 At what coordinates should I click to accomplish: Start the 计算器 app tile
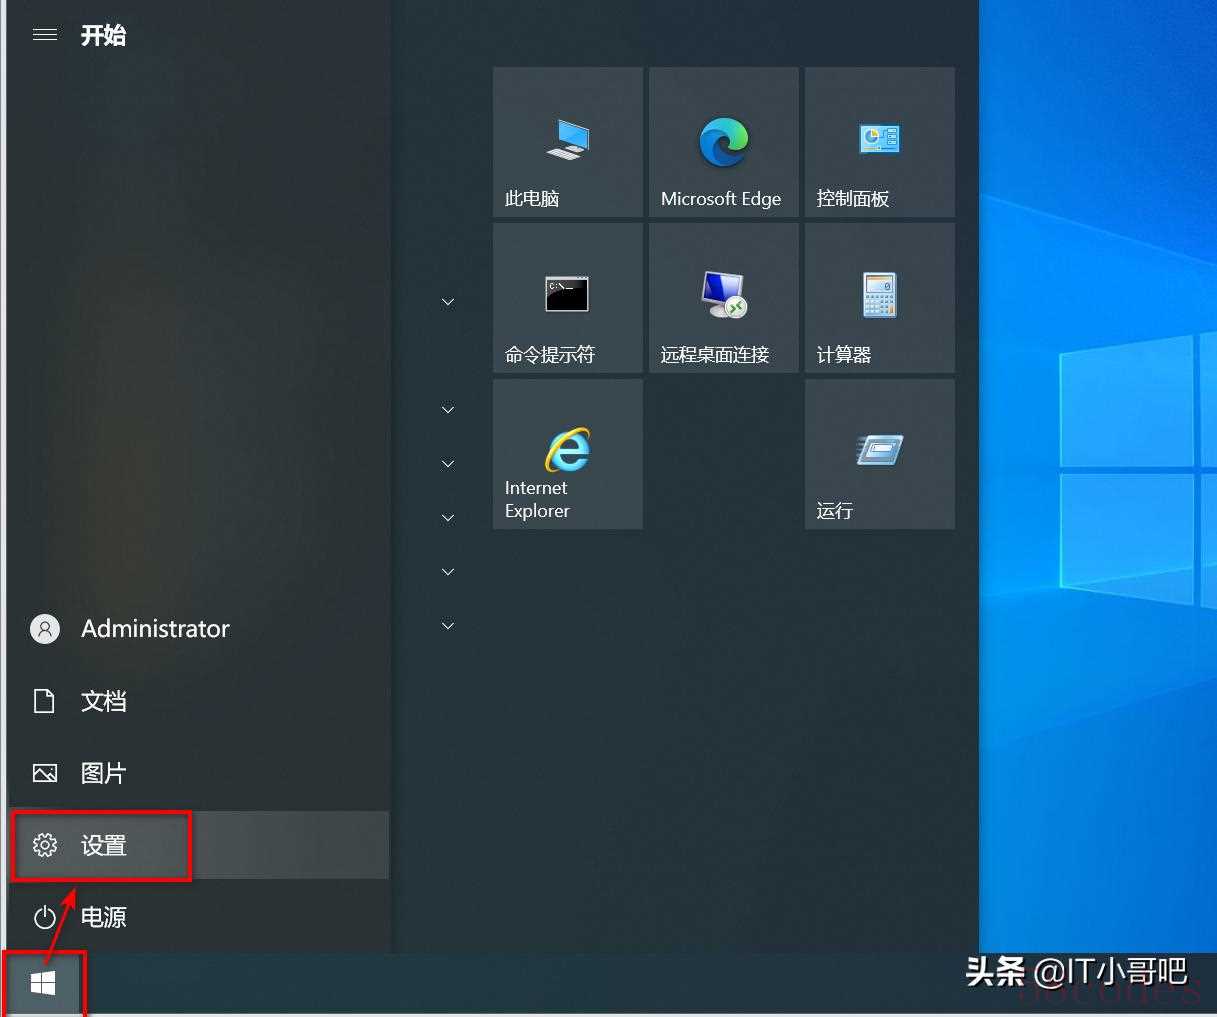[x=879, y=298]
